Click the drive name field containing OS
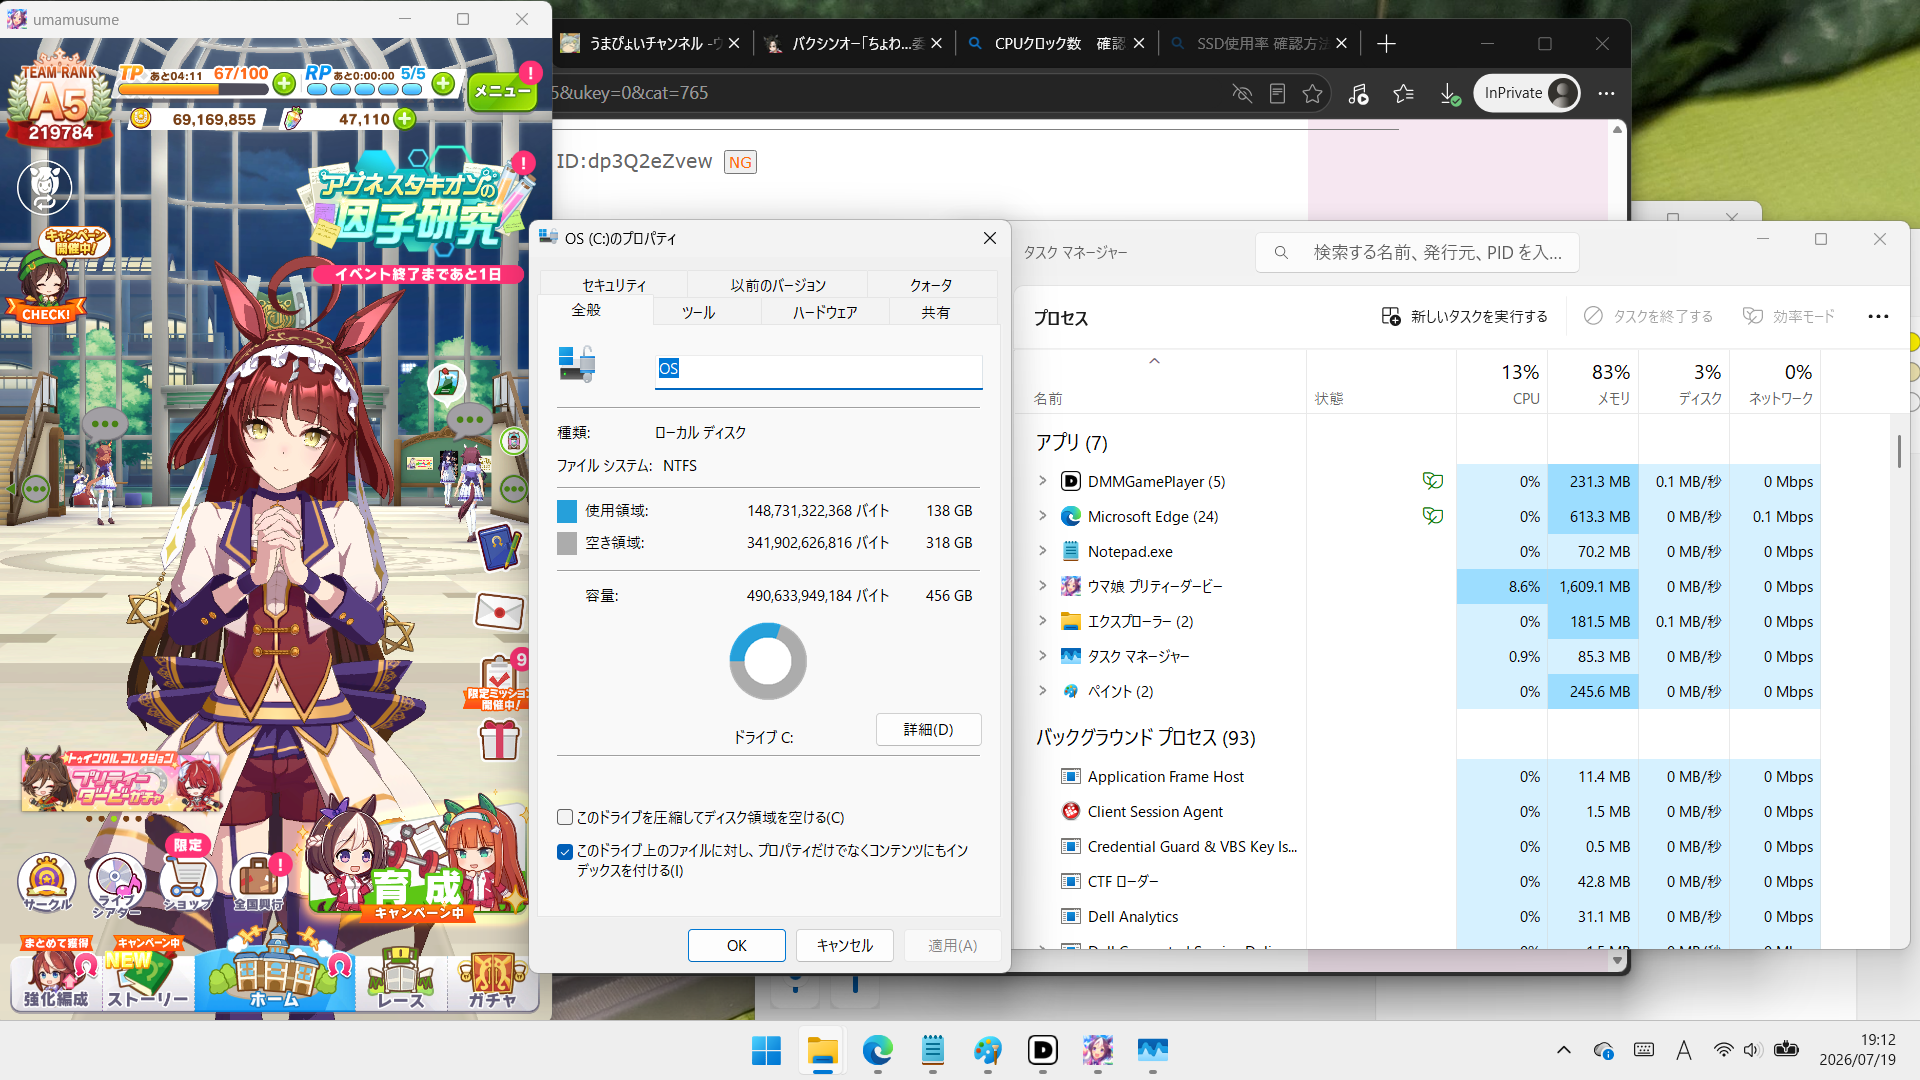 tap(819, 369)
